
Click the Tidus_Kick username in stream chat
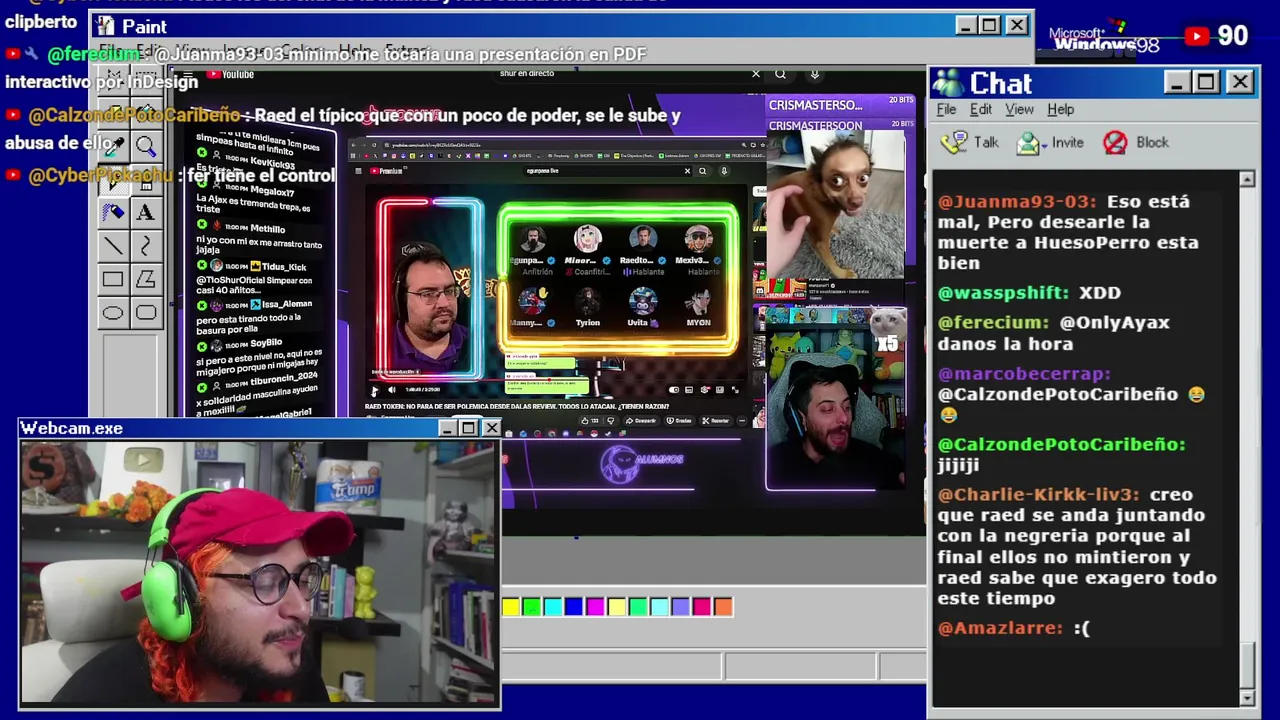click(x=285, y=267)
